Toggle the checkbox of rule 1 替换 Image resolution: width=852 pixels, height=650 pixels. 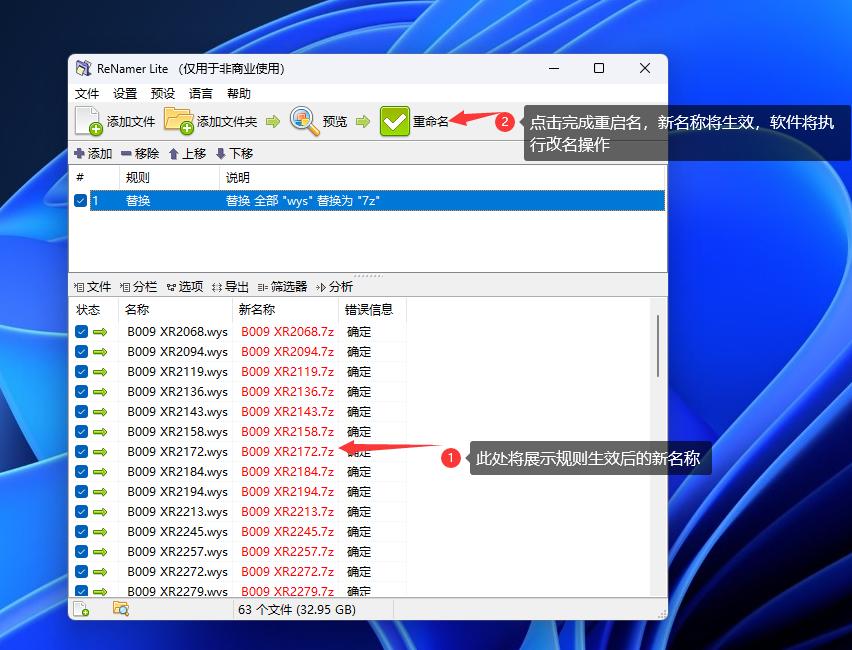(x=80, y=201)
